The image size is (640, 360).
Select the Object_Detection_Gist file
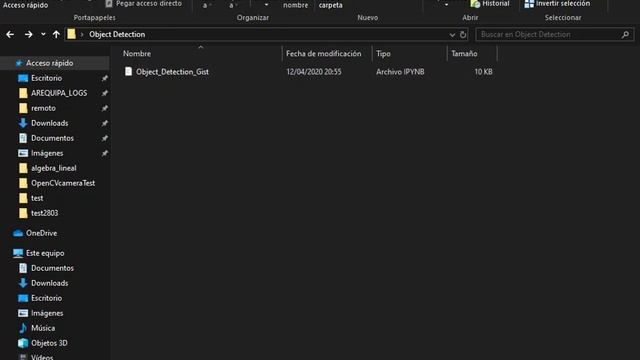(x=172, y=72)
